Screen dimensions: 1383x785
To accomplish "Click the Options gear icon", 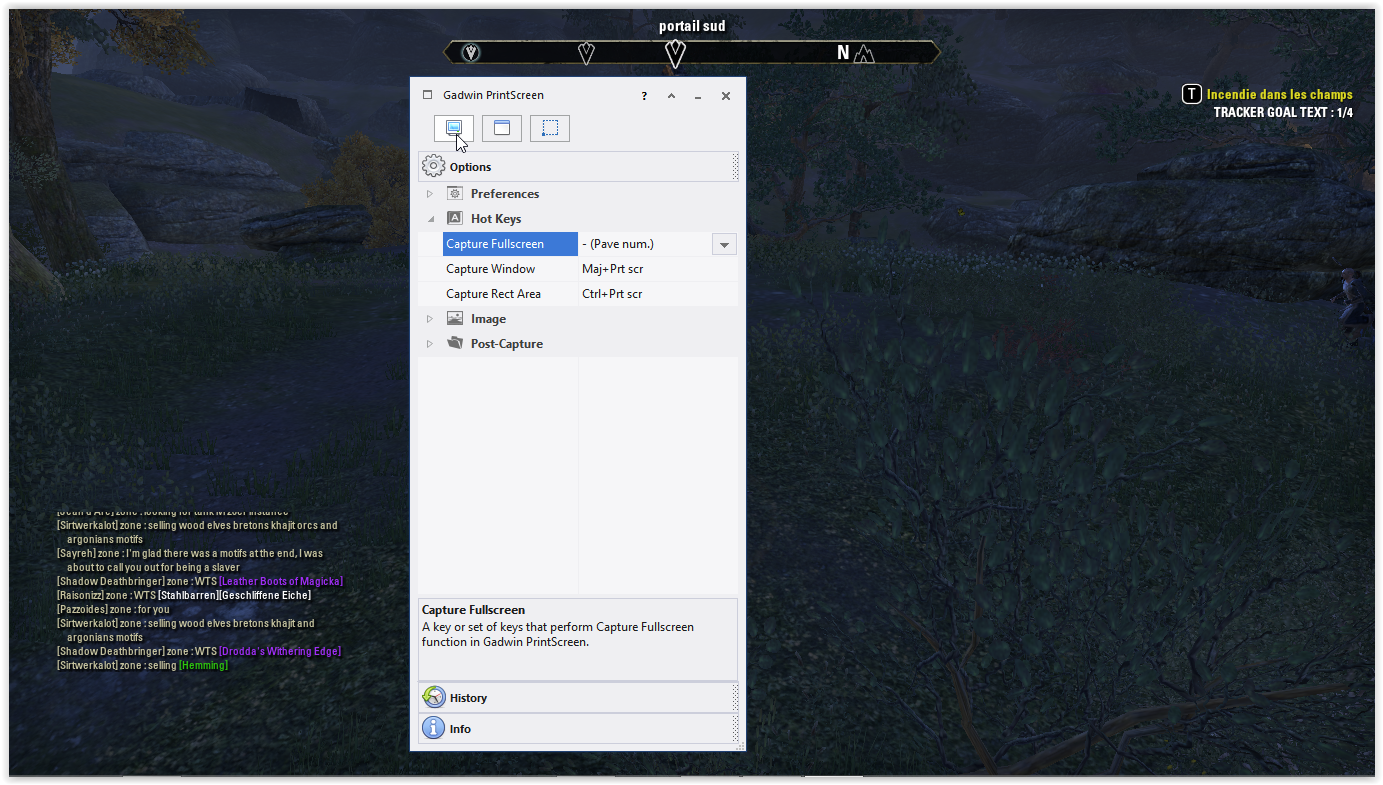I will click(433, 166).
